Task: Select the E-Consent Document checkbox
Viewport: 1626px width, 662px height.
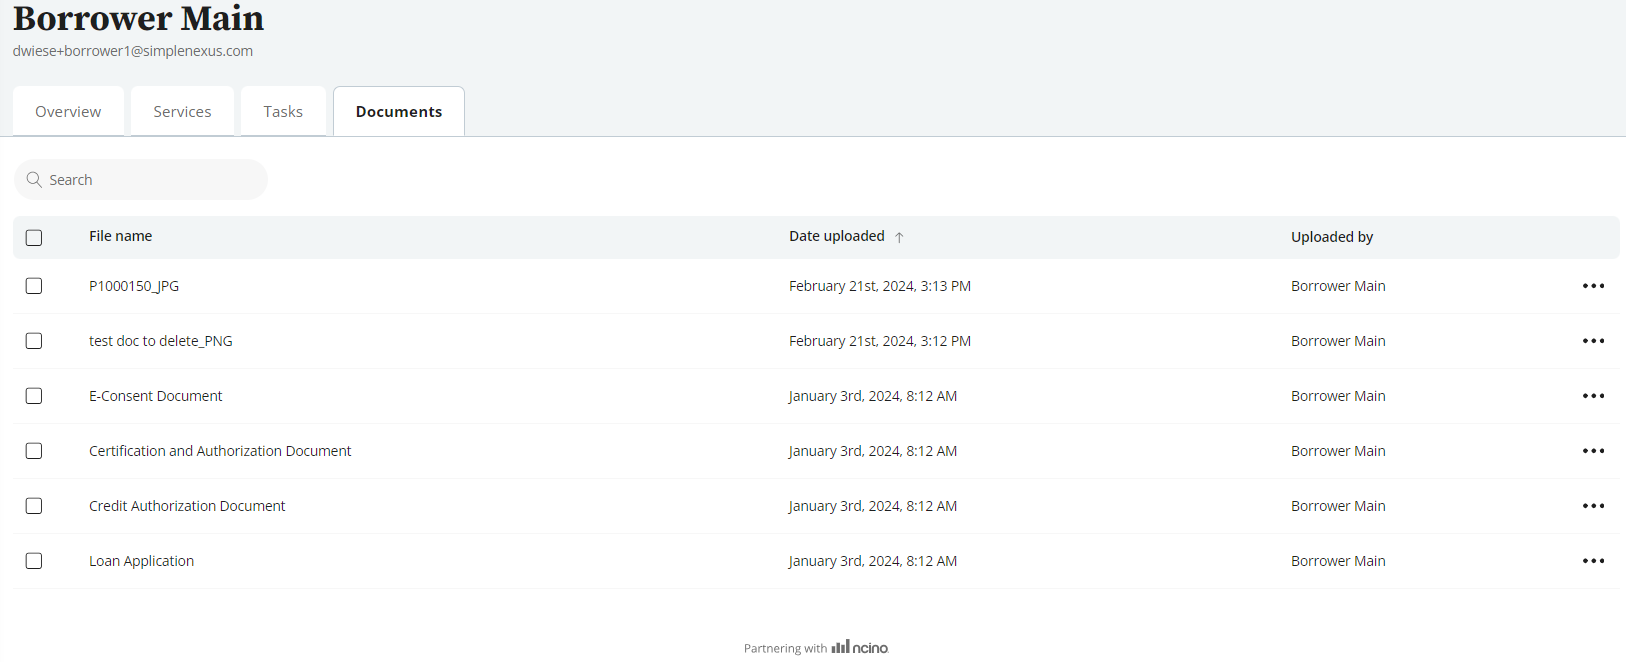Action: pyautogui.click(x=34, y=396)
